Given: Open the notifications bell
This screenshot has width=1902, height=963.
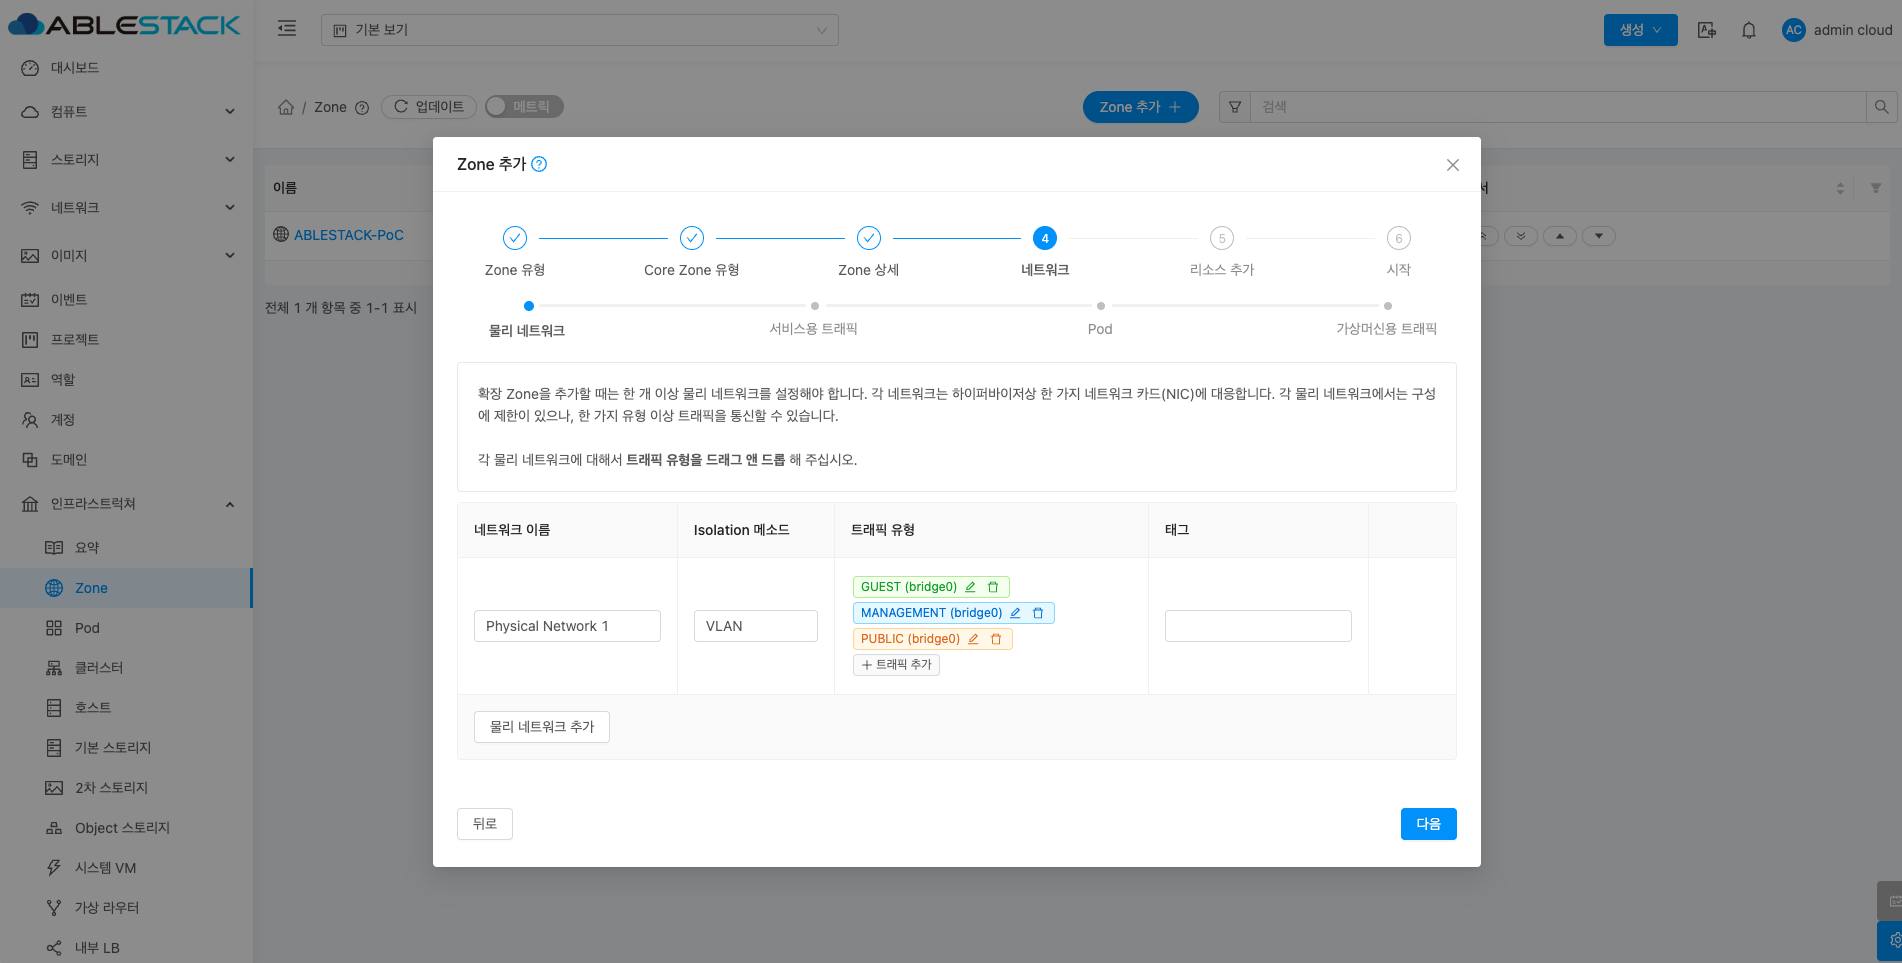Looking at the screenshot, I should click(1749, 30).
